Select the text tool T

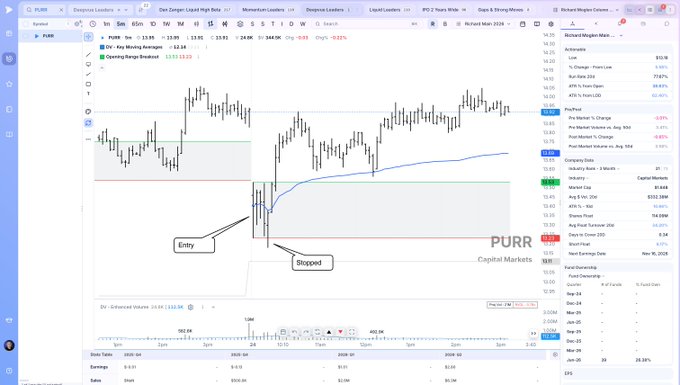click(x=88, y=94)
